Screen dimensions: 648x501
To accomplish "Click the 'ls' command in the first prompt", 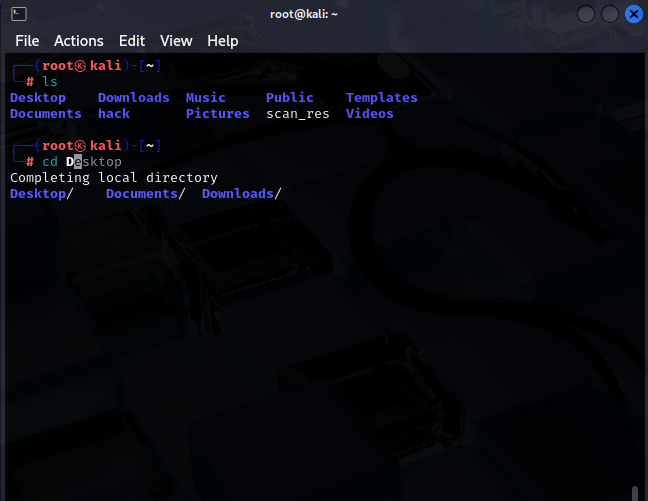I will pyautogui.click(x=50, y=81).
